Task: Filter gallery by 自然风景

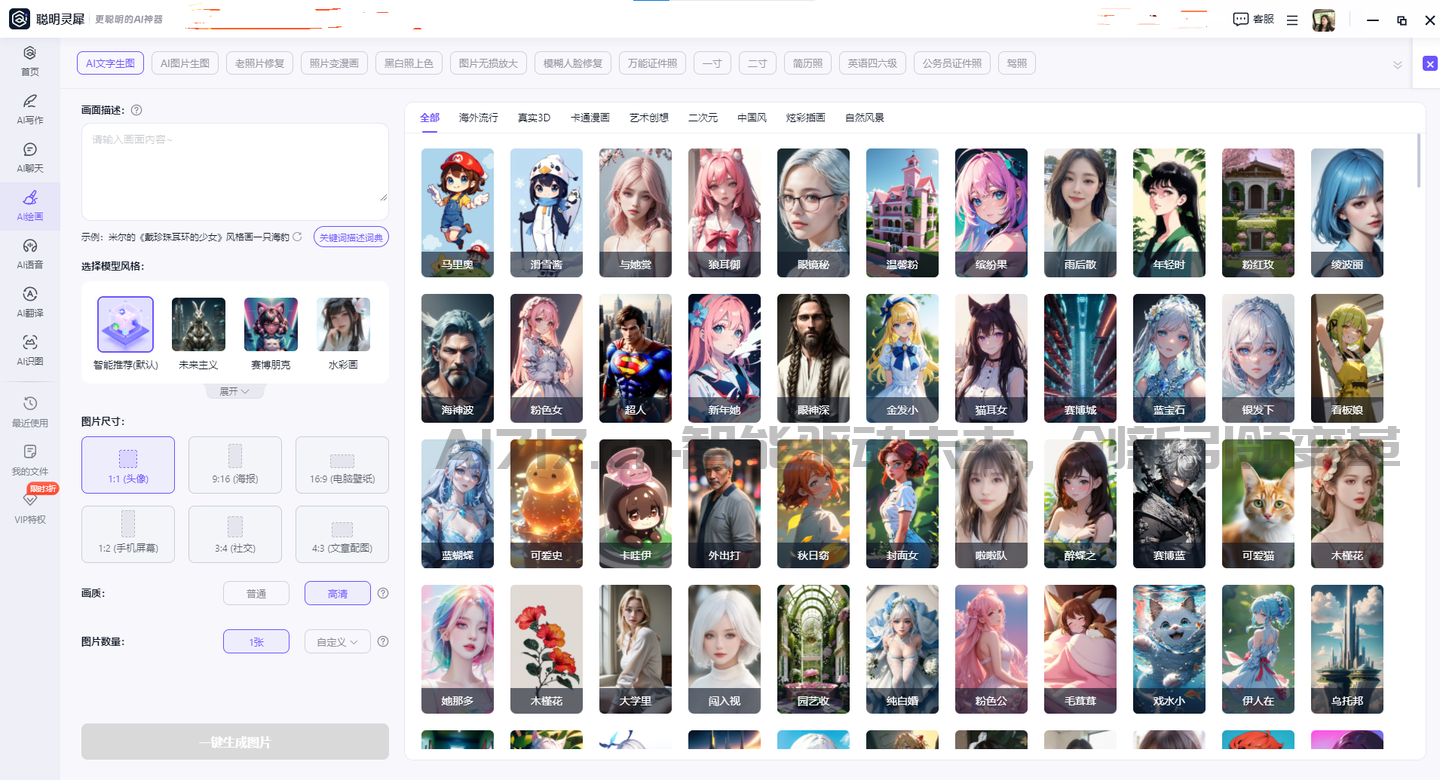Action: tap(864, 118)
